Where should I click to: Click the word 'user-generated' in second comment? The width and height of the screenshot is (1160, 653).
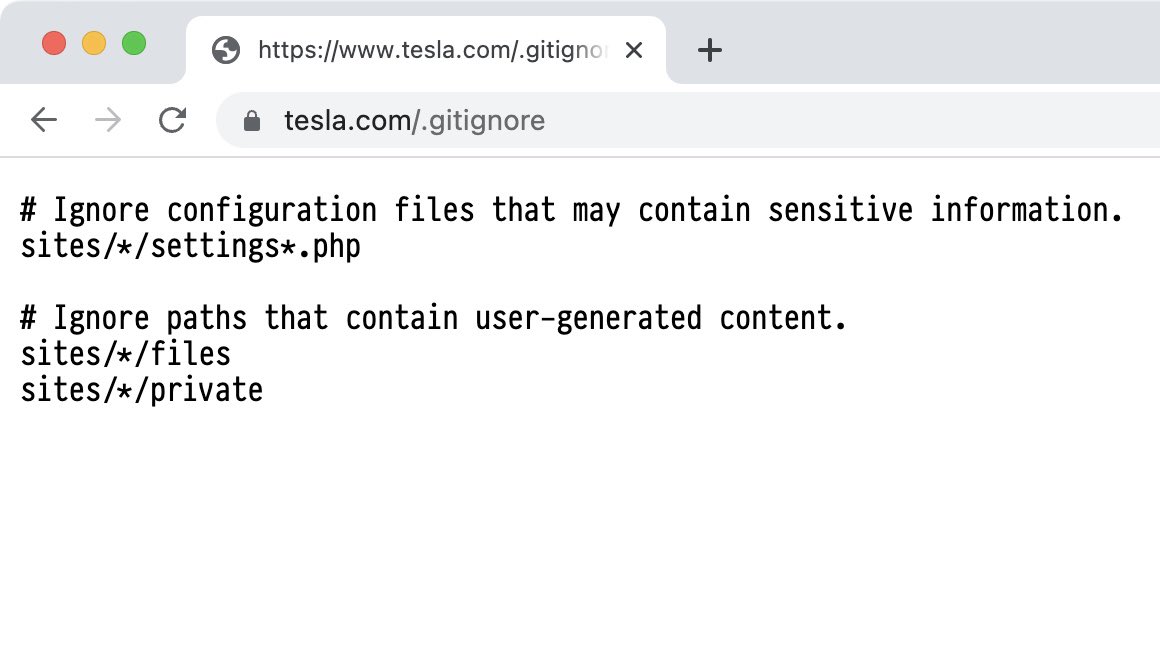(x=588, y=318)
